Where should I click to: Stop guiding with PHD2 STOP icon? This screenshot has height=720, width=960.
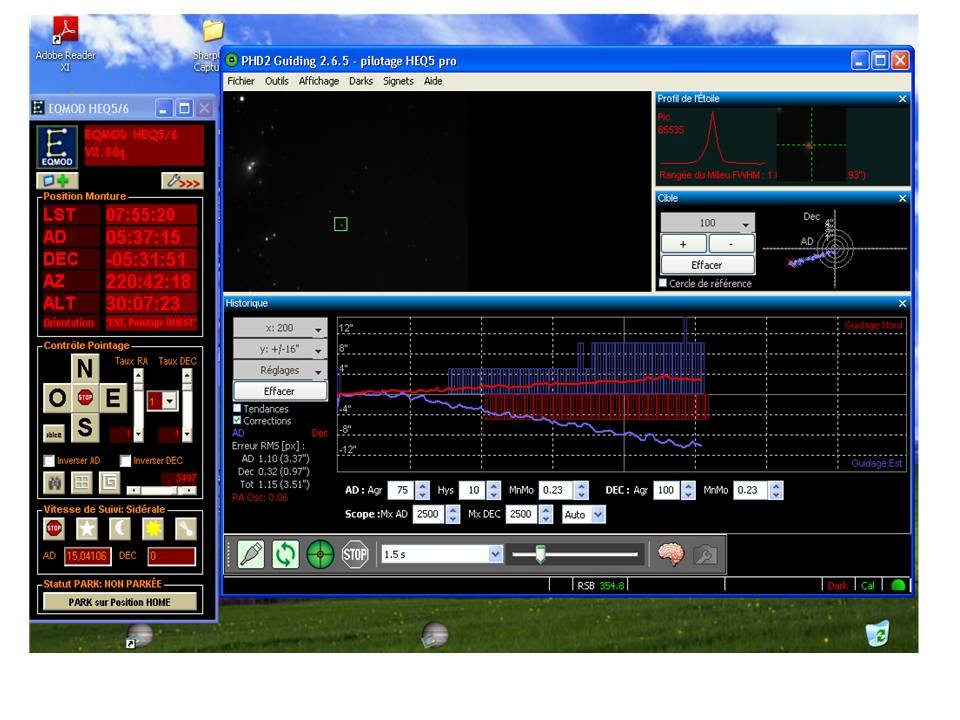(355, 554)
